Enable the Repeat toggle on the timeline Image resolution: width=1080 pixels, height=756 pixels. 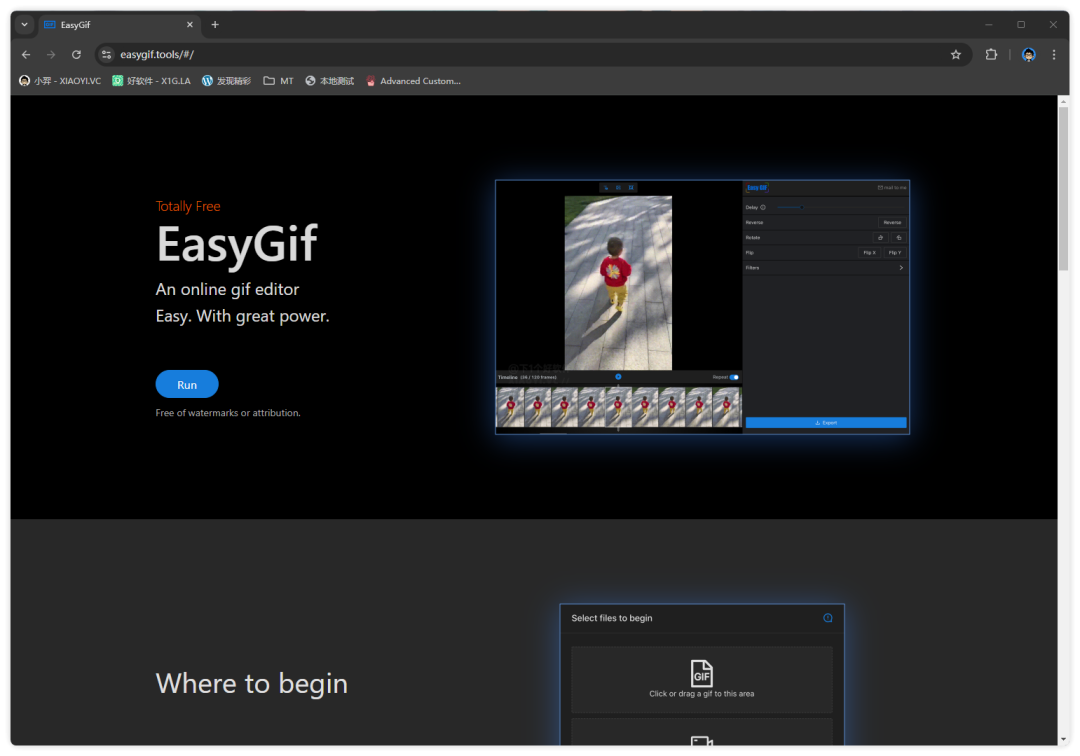point(733,377)
